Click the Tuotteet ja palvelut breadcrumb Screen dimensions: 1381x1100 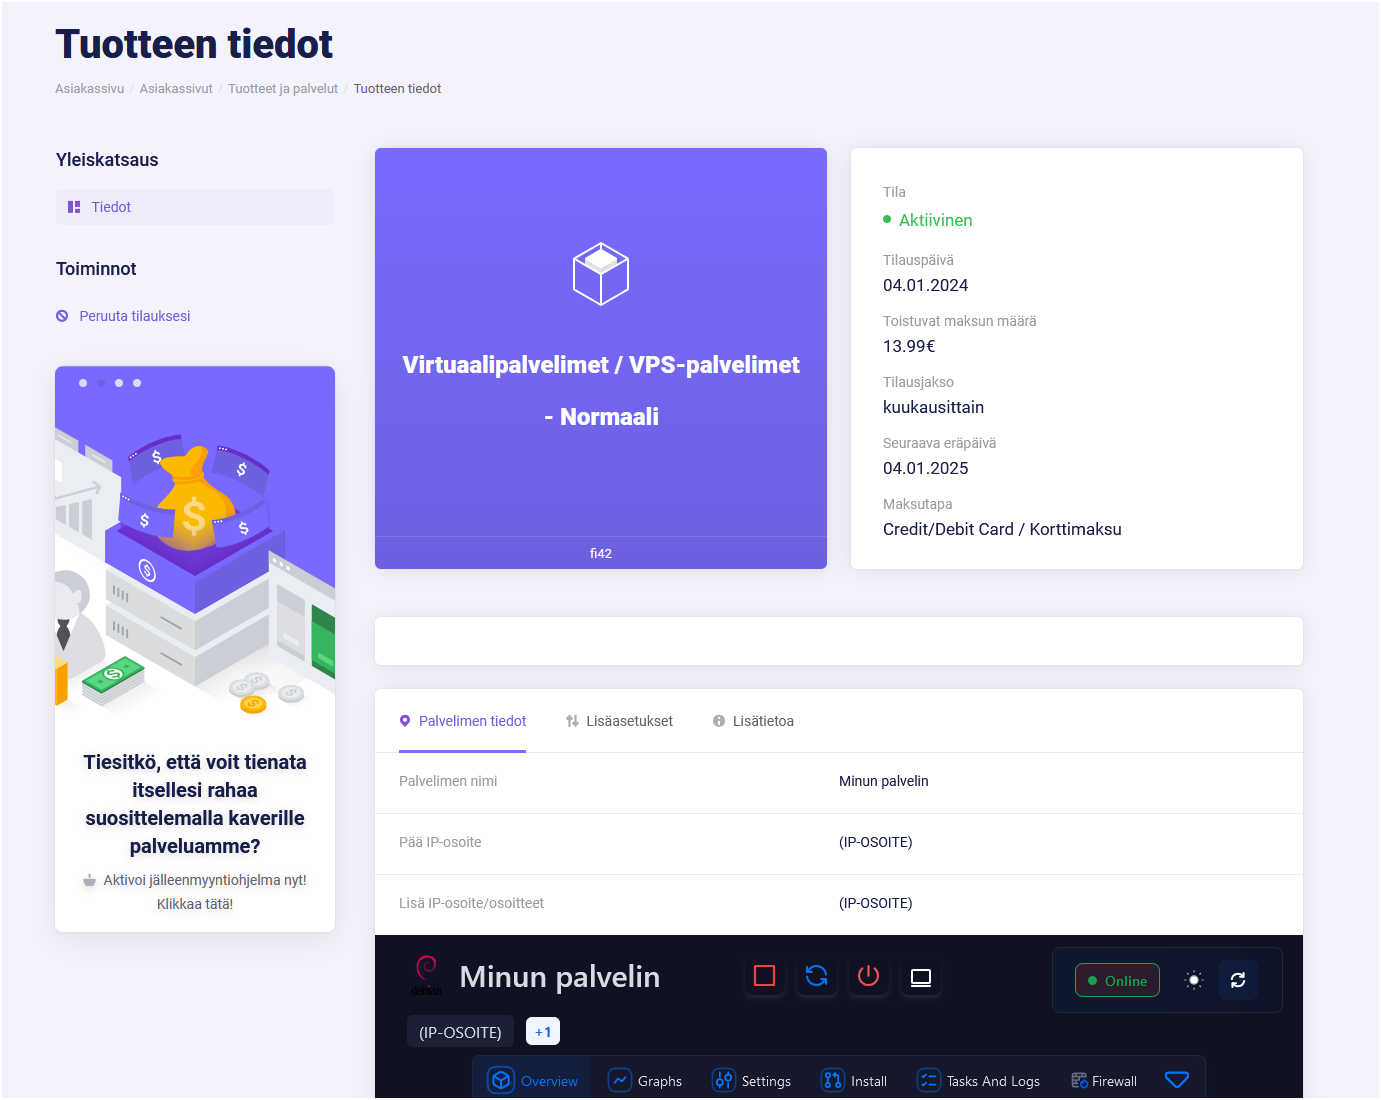point(283,89)
